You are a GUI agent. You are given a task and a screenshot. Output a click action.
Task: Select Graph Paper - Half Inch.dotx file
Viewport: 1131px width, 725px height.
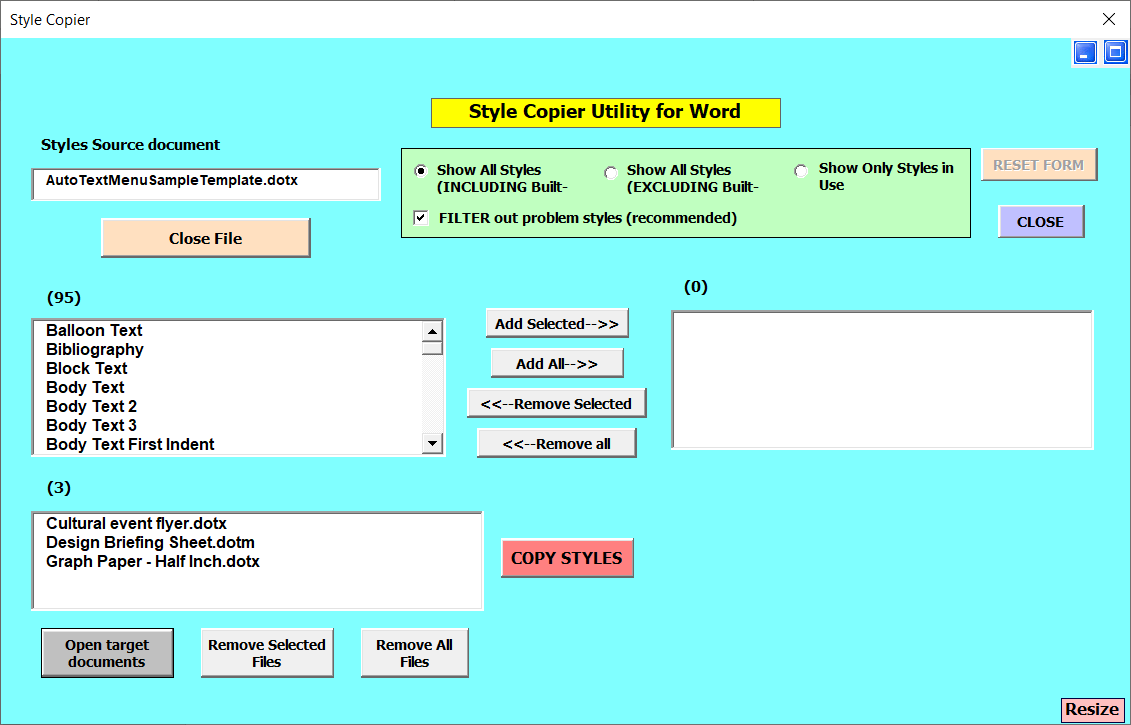[258, 561]
